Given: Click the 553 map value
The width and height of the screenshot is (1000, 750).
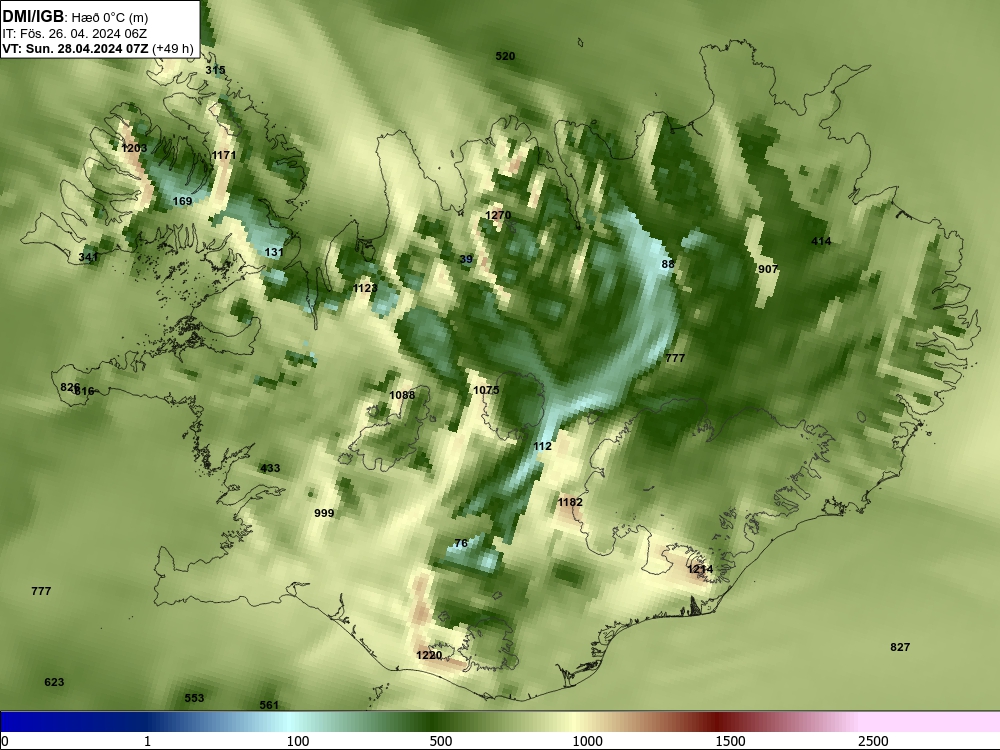Looking at the screenshot, I should [195, 698].
